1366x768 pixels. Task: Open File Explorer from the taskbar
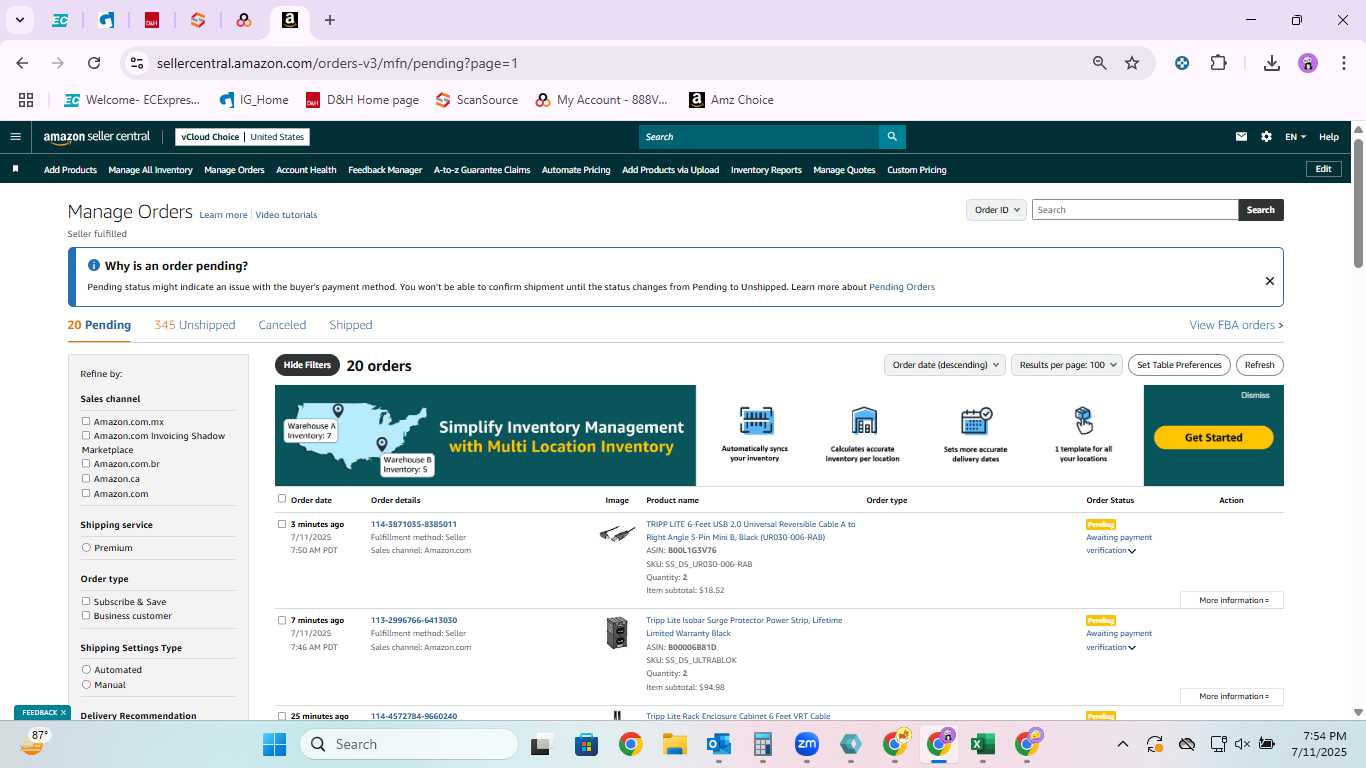(674, 744)
